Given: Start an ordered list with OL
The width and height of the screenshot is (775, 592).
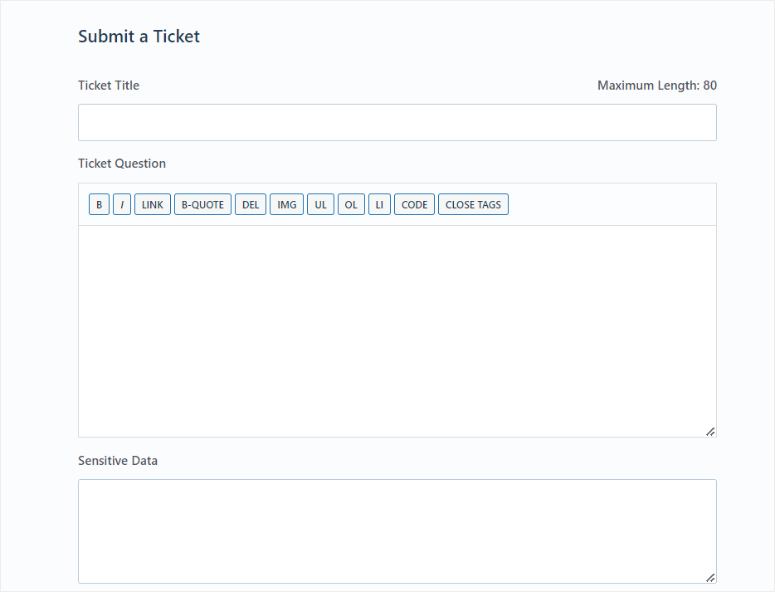Looking at the screenshot, I should [351, 205].
